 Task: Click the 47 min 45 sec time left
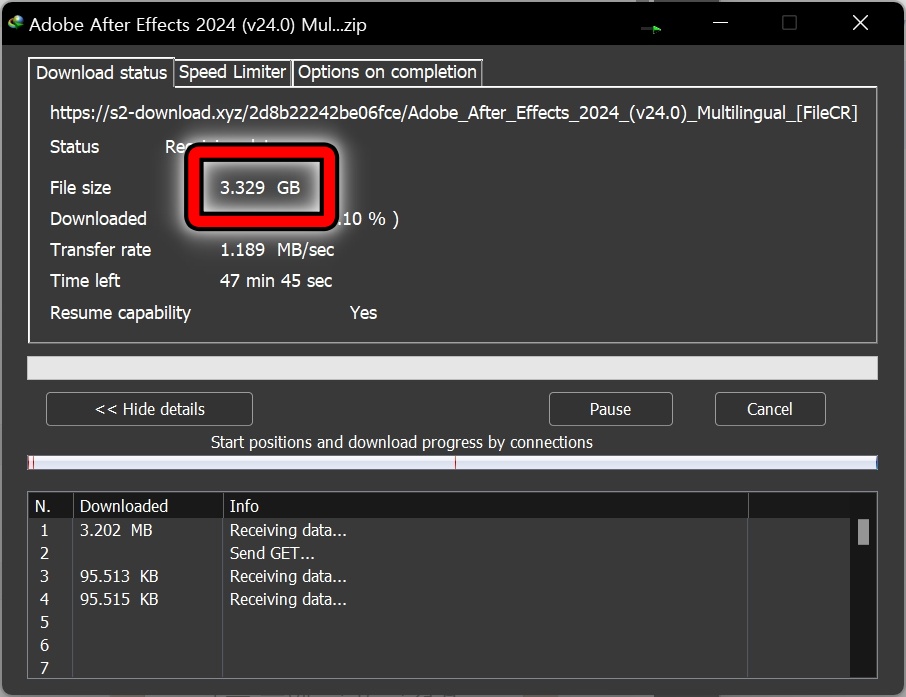pyautogui.click(x=276, y=281)
